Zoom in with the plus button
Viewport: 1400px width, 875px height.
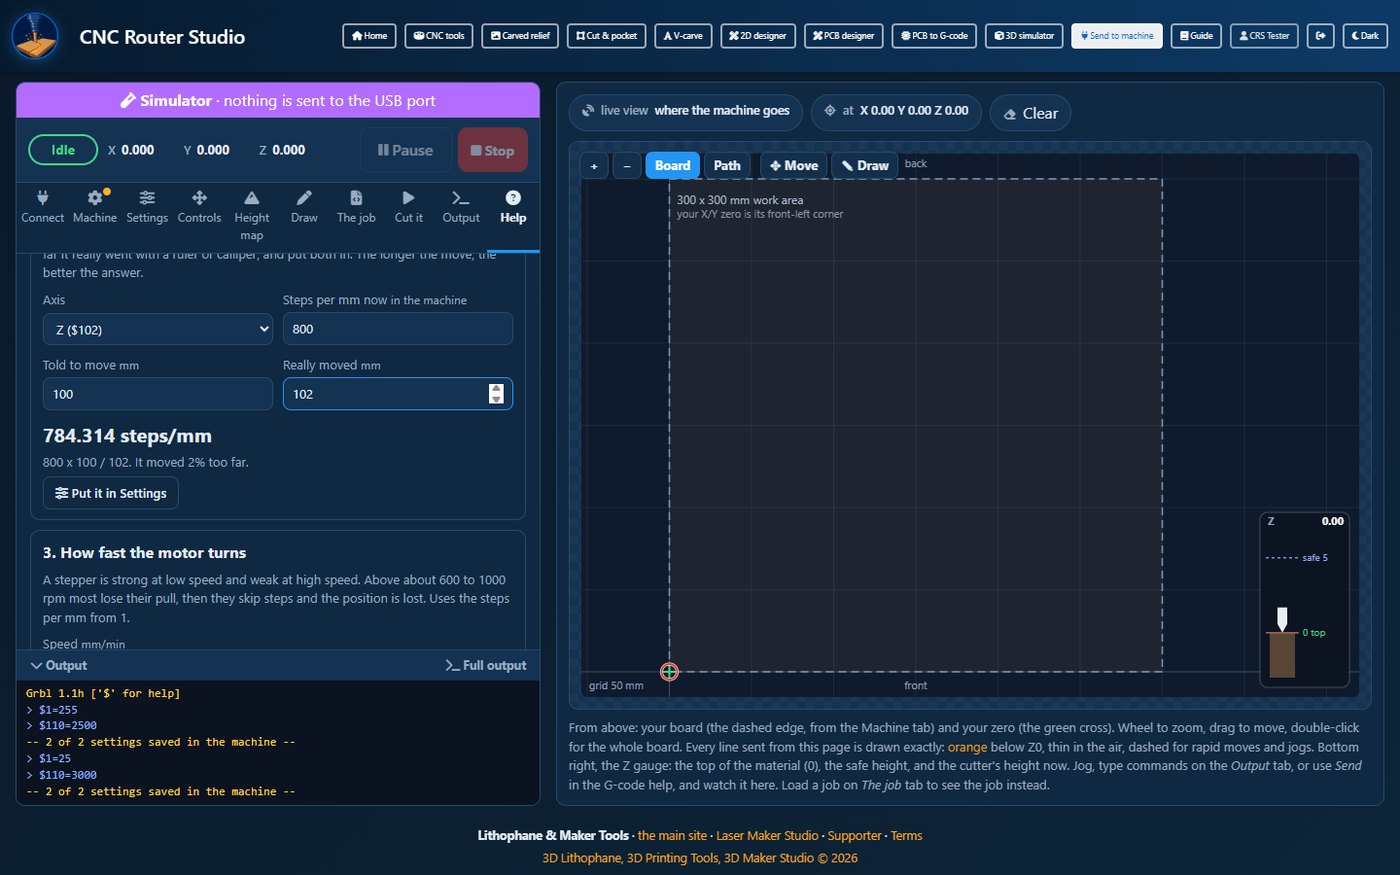coord(594,166)
